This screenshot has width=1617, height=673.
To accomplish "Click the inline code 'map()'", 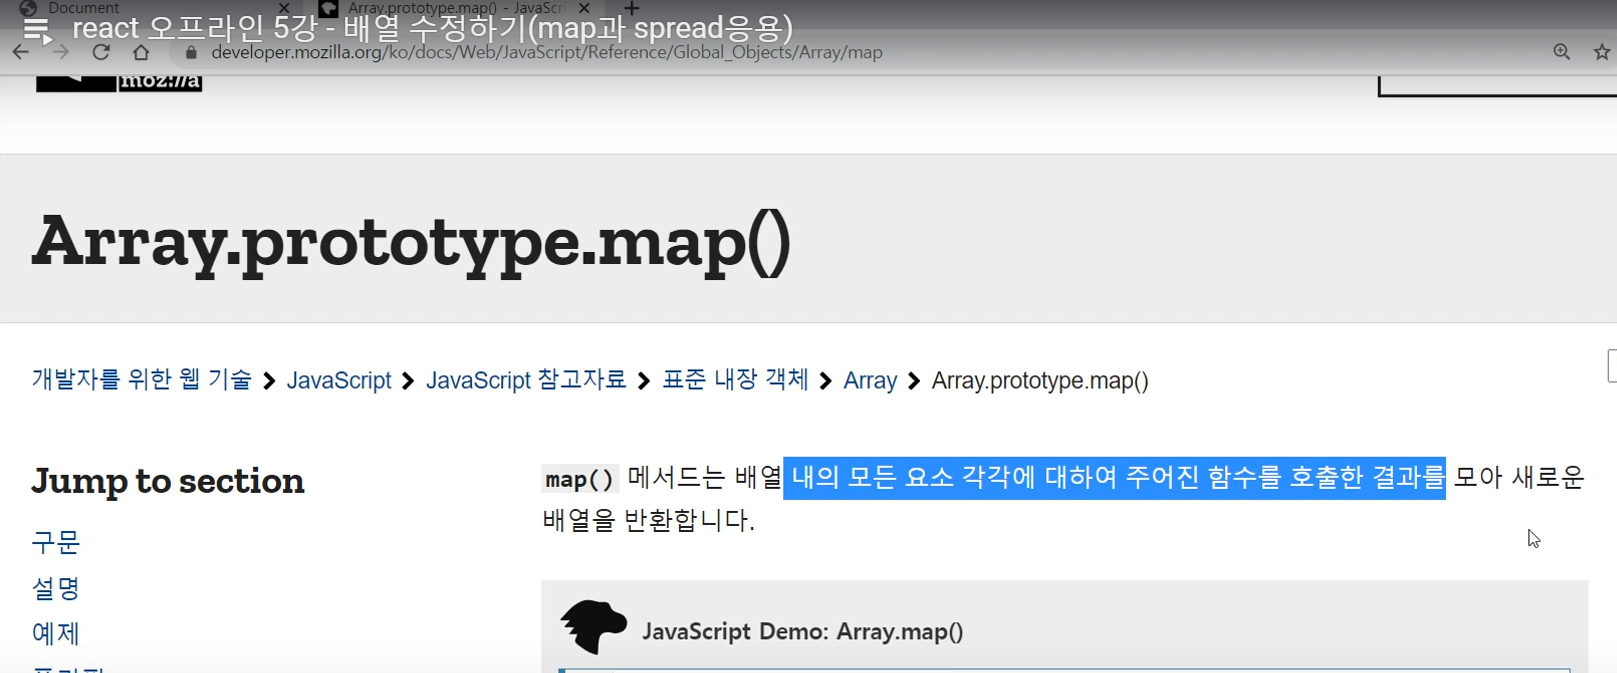I will click(580, 479).
